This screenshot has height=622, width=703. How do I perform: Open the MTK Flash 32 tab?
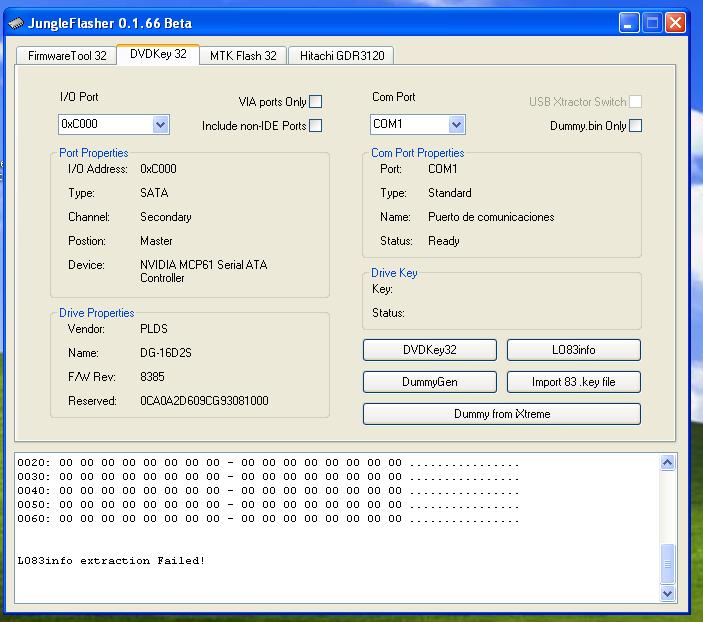[243, 56]
